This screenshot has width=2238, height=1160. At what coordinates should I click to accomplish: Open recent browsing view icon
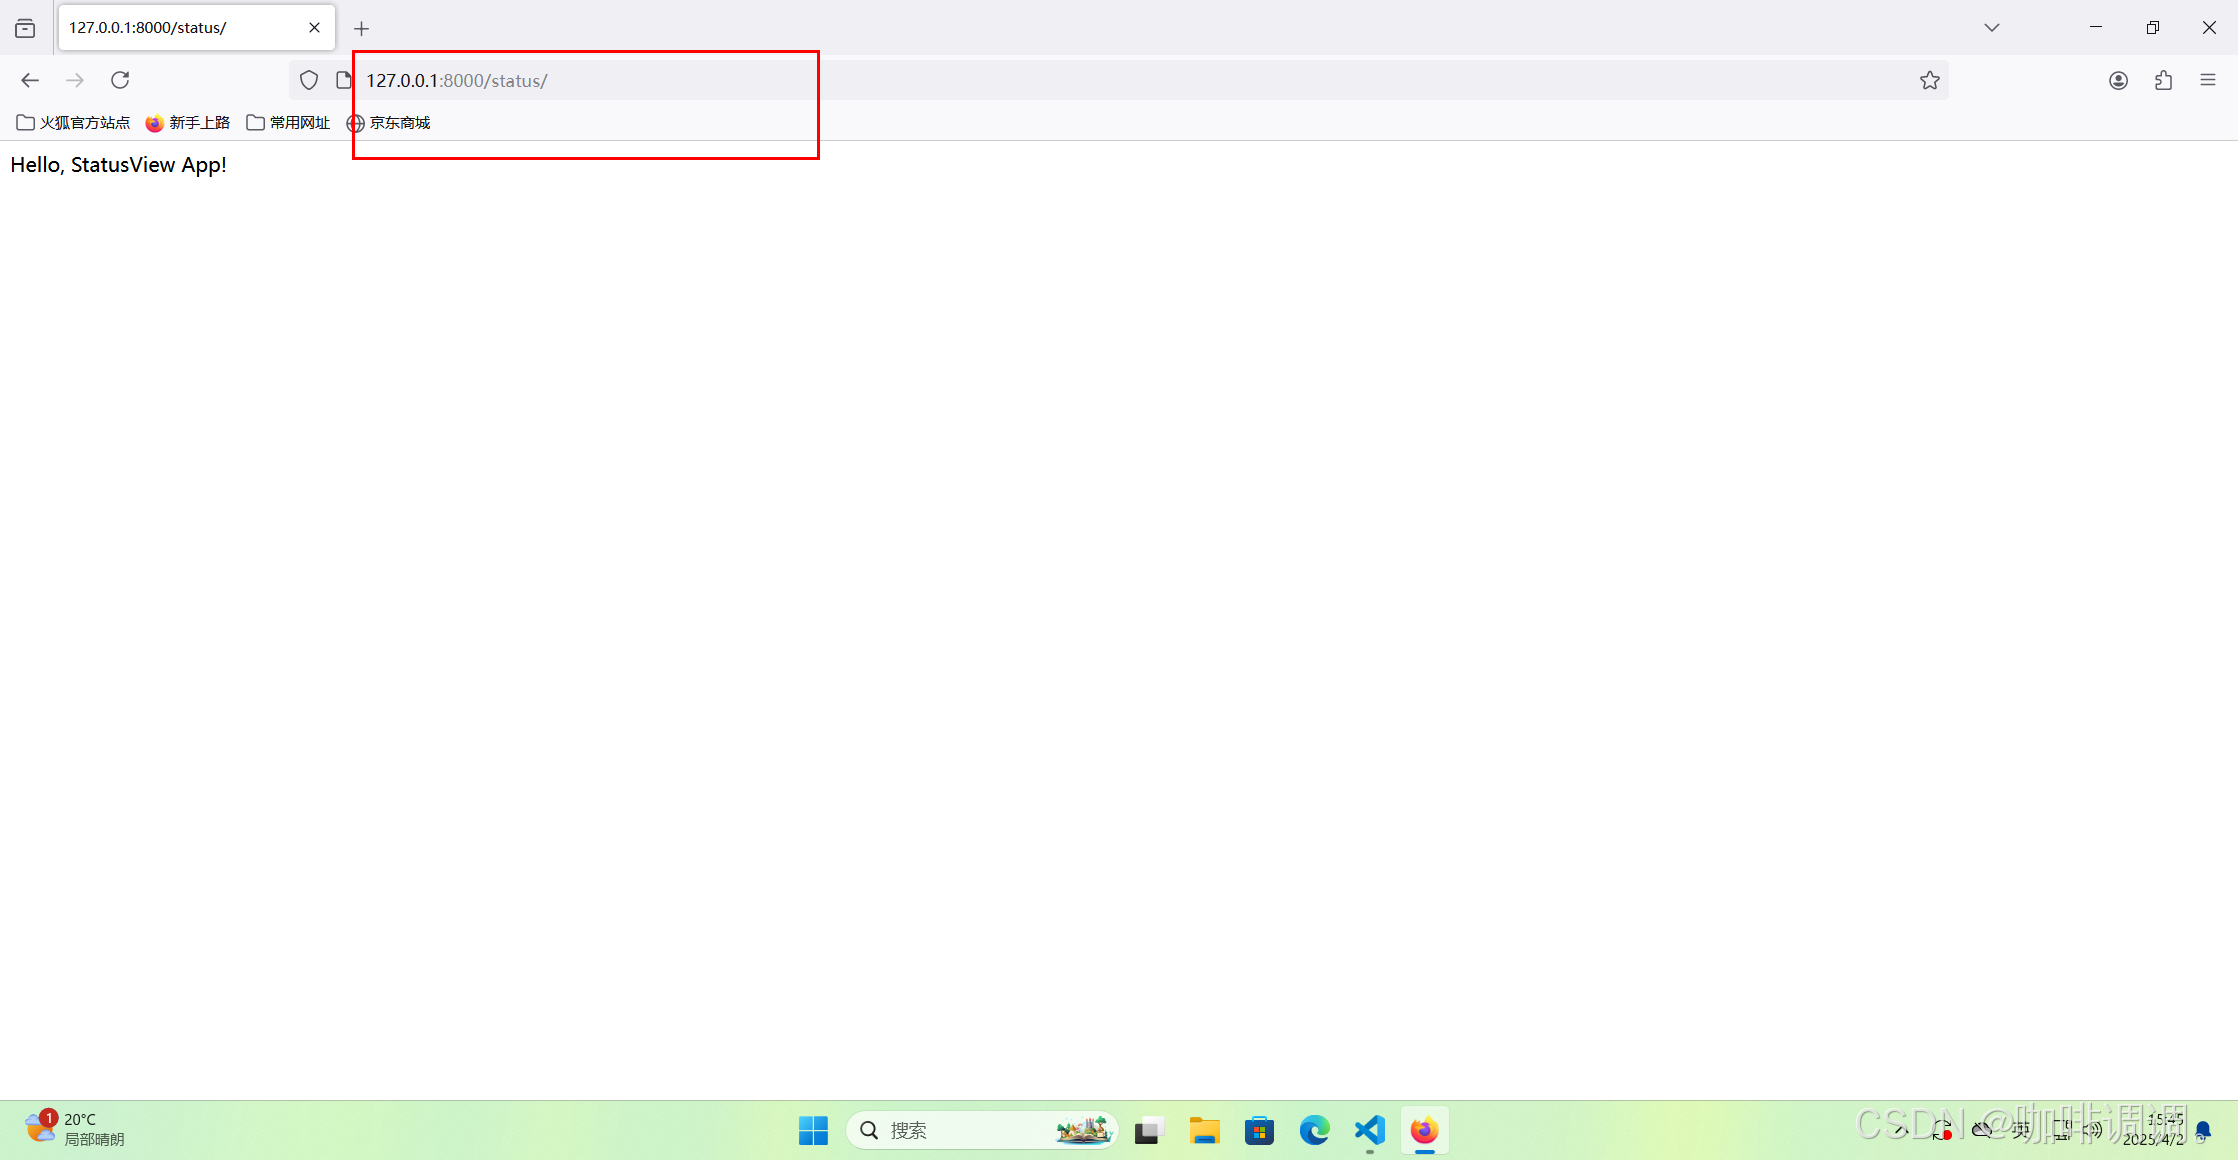coord(25,28)
